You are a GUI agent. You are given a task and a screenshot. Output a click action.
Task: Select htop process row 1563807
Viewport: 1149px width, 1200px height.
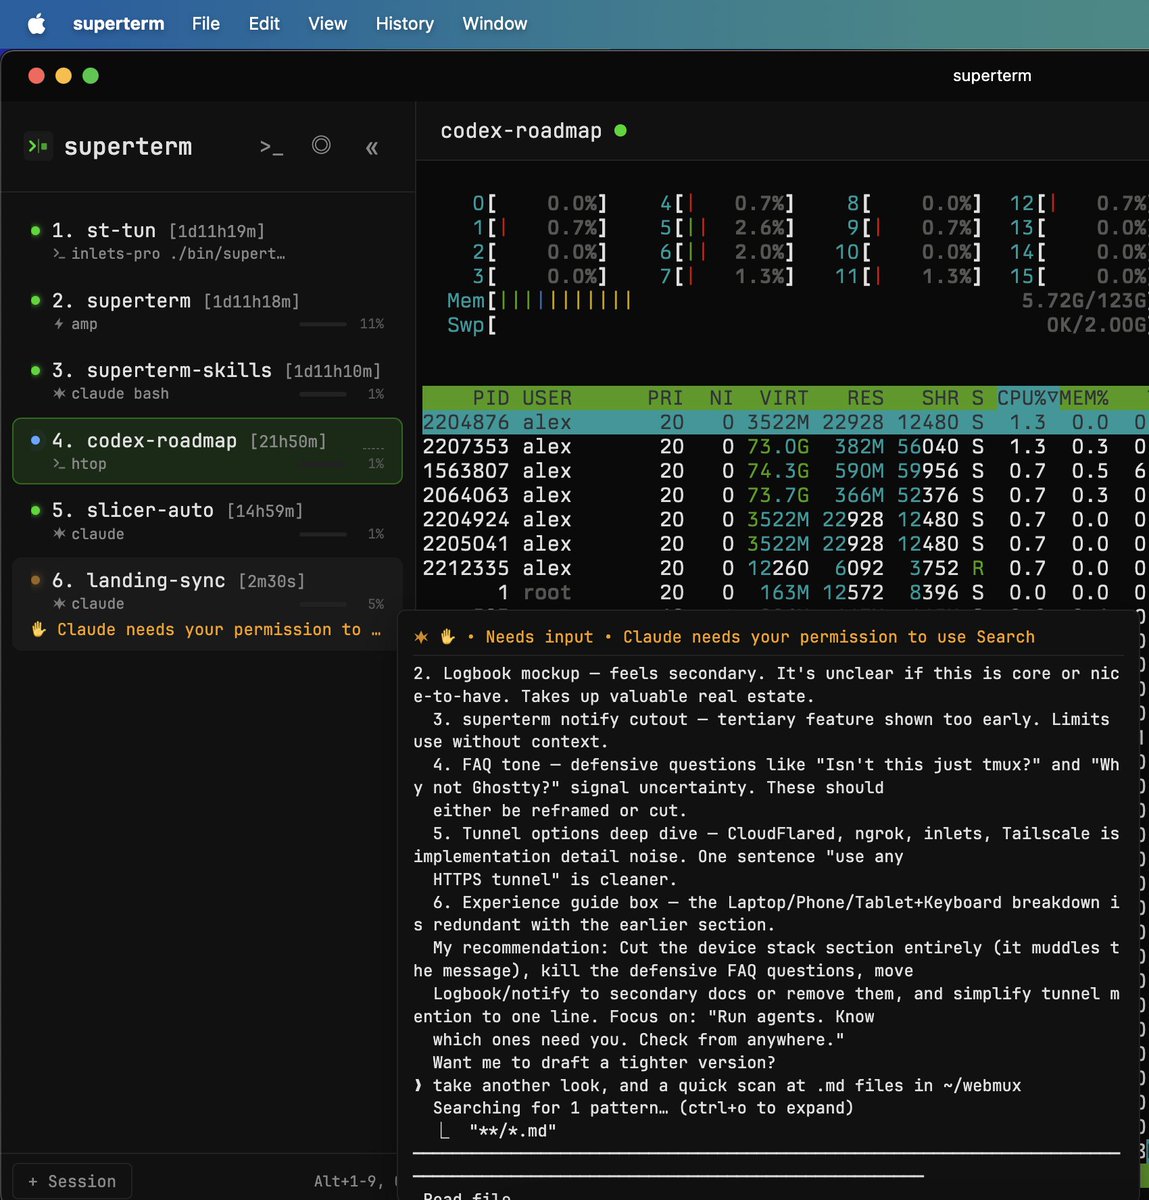pyautogui.click(x=785, y=470)
